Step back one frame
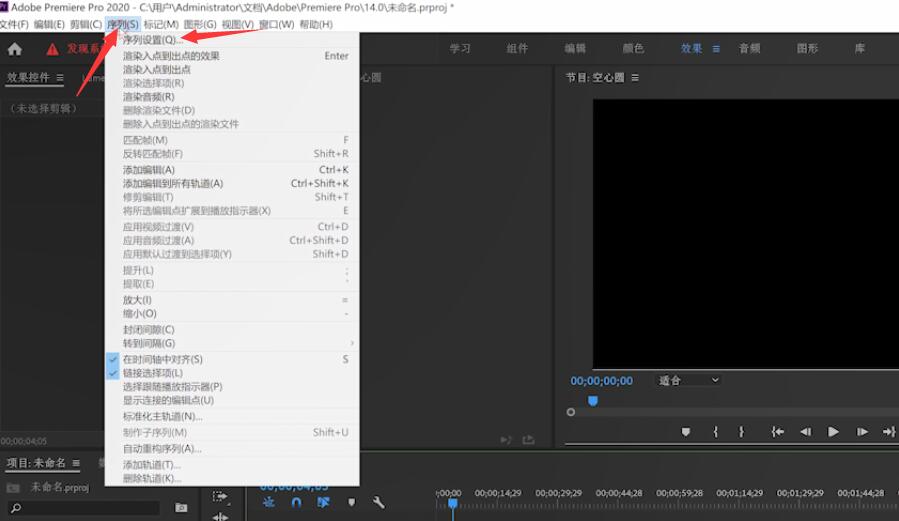899x521 pixels. (806, 432)
